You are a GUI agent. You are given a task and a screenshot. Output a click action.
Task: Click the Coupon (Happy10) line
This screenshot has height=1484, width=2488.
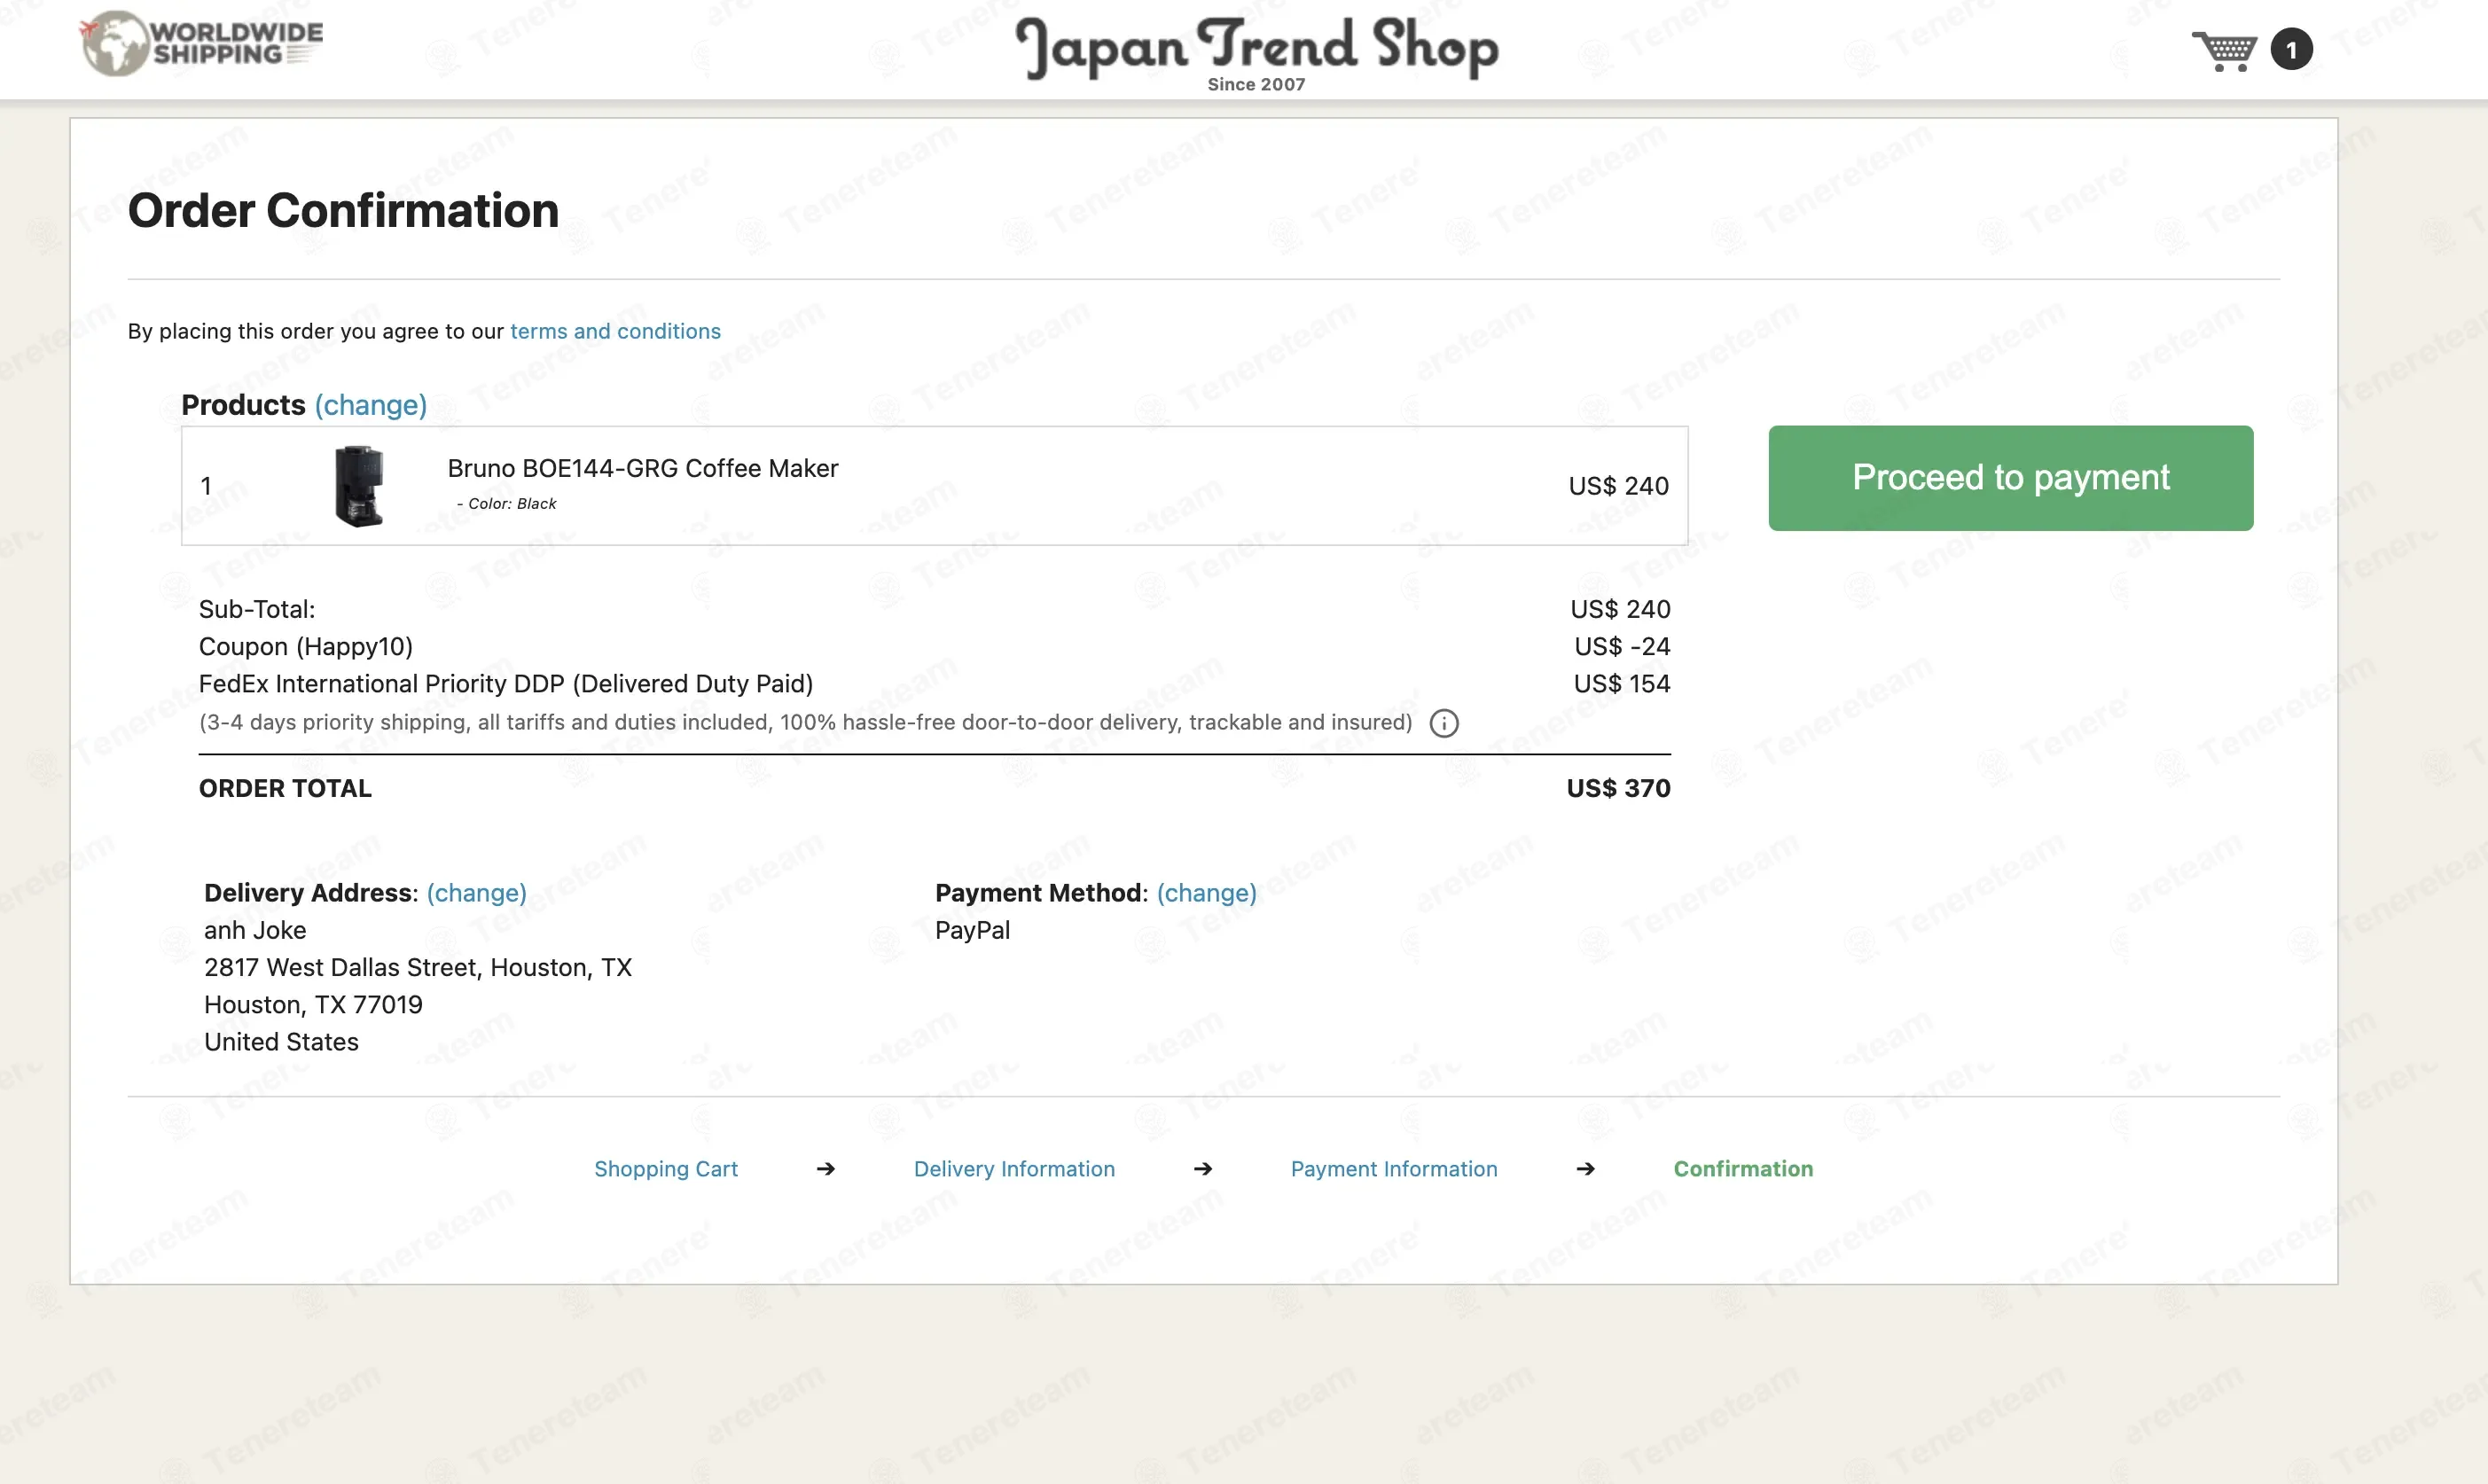[306, 647]
